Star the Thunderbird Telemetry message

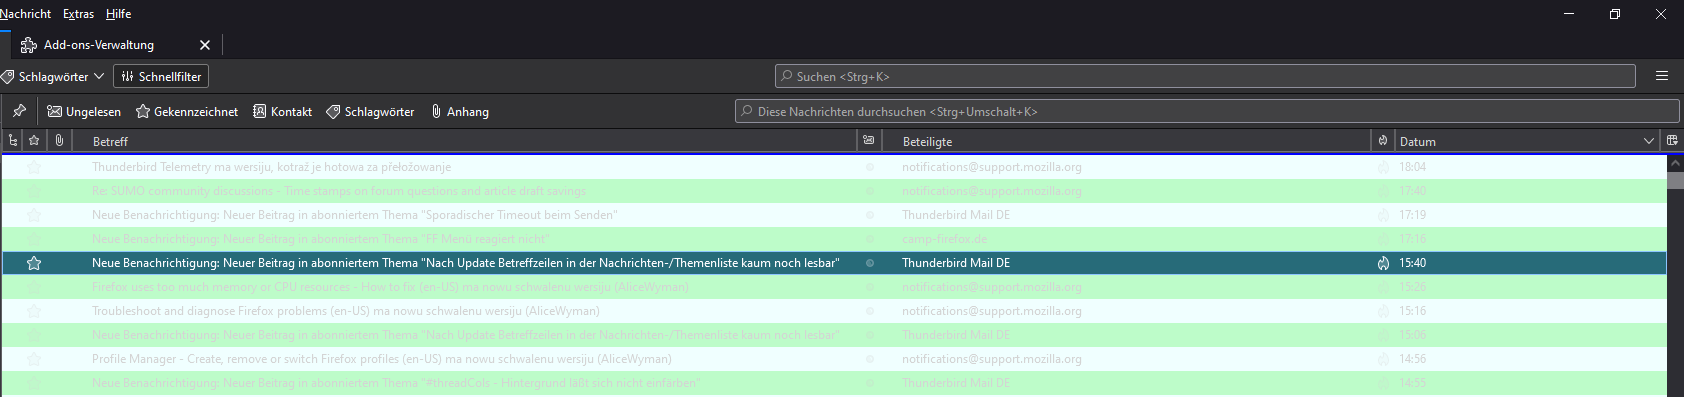click(x=34, y=167)
